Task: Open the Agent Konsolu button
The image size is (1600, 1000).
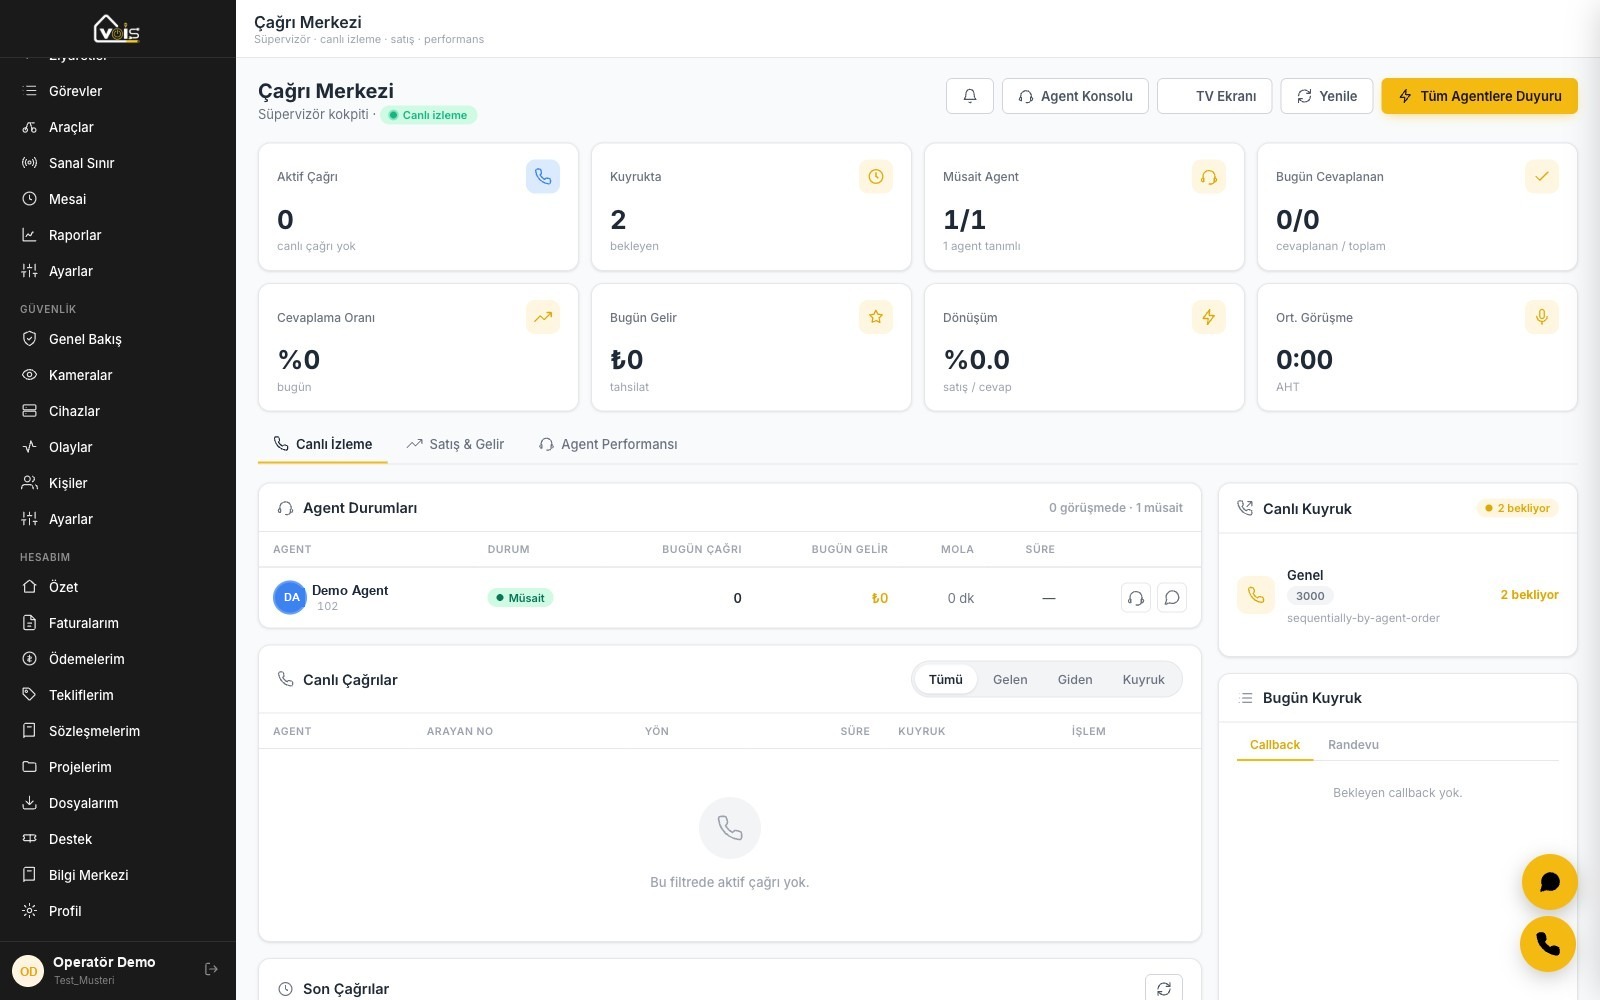Action: tap(1075, 96)
